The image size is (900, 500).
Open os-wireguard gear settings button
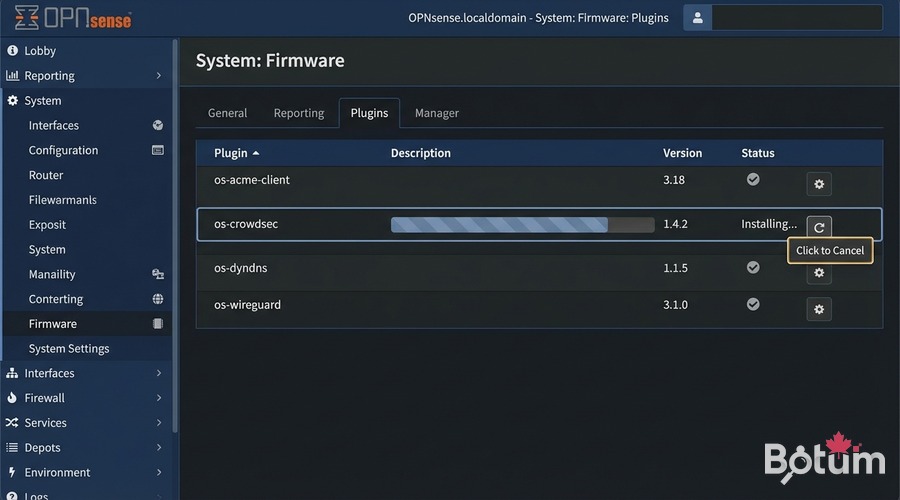point(819,309)
